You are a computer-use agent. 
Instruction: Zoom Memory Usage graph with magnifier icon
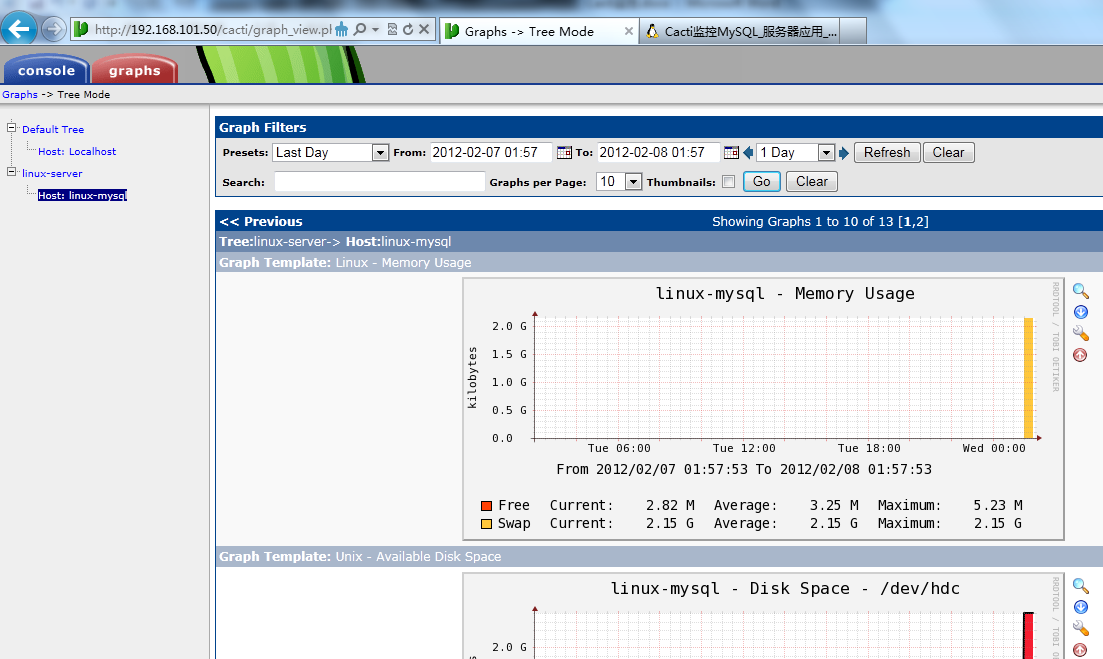[x=1080, y=290]
